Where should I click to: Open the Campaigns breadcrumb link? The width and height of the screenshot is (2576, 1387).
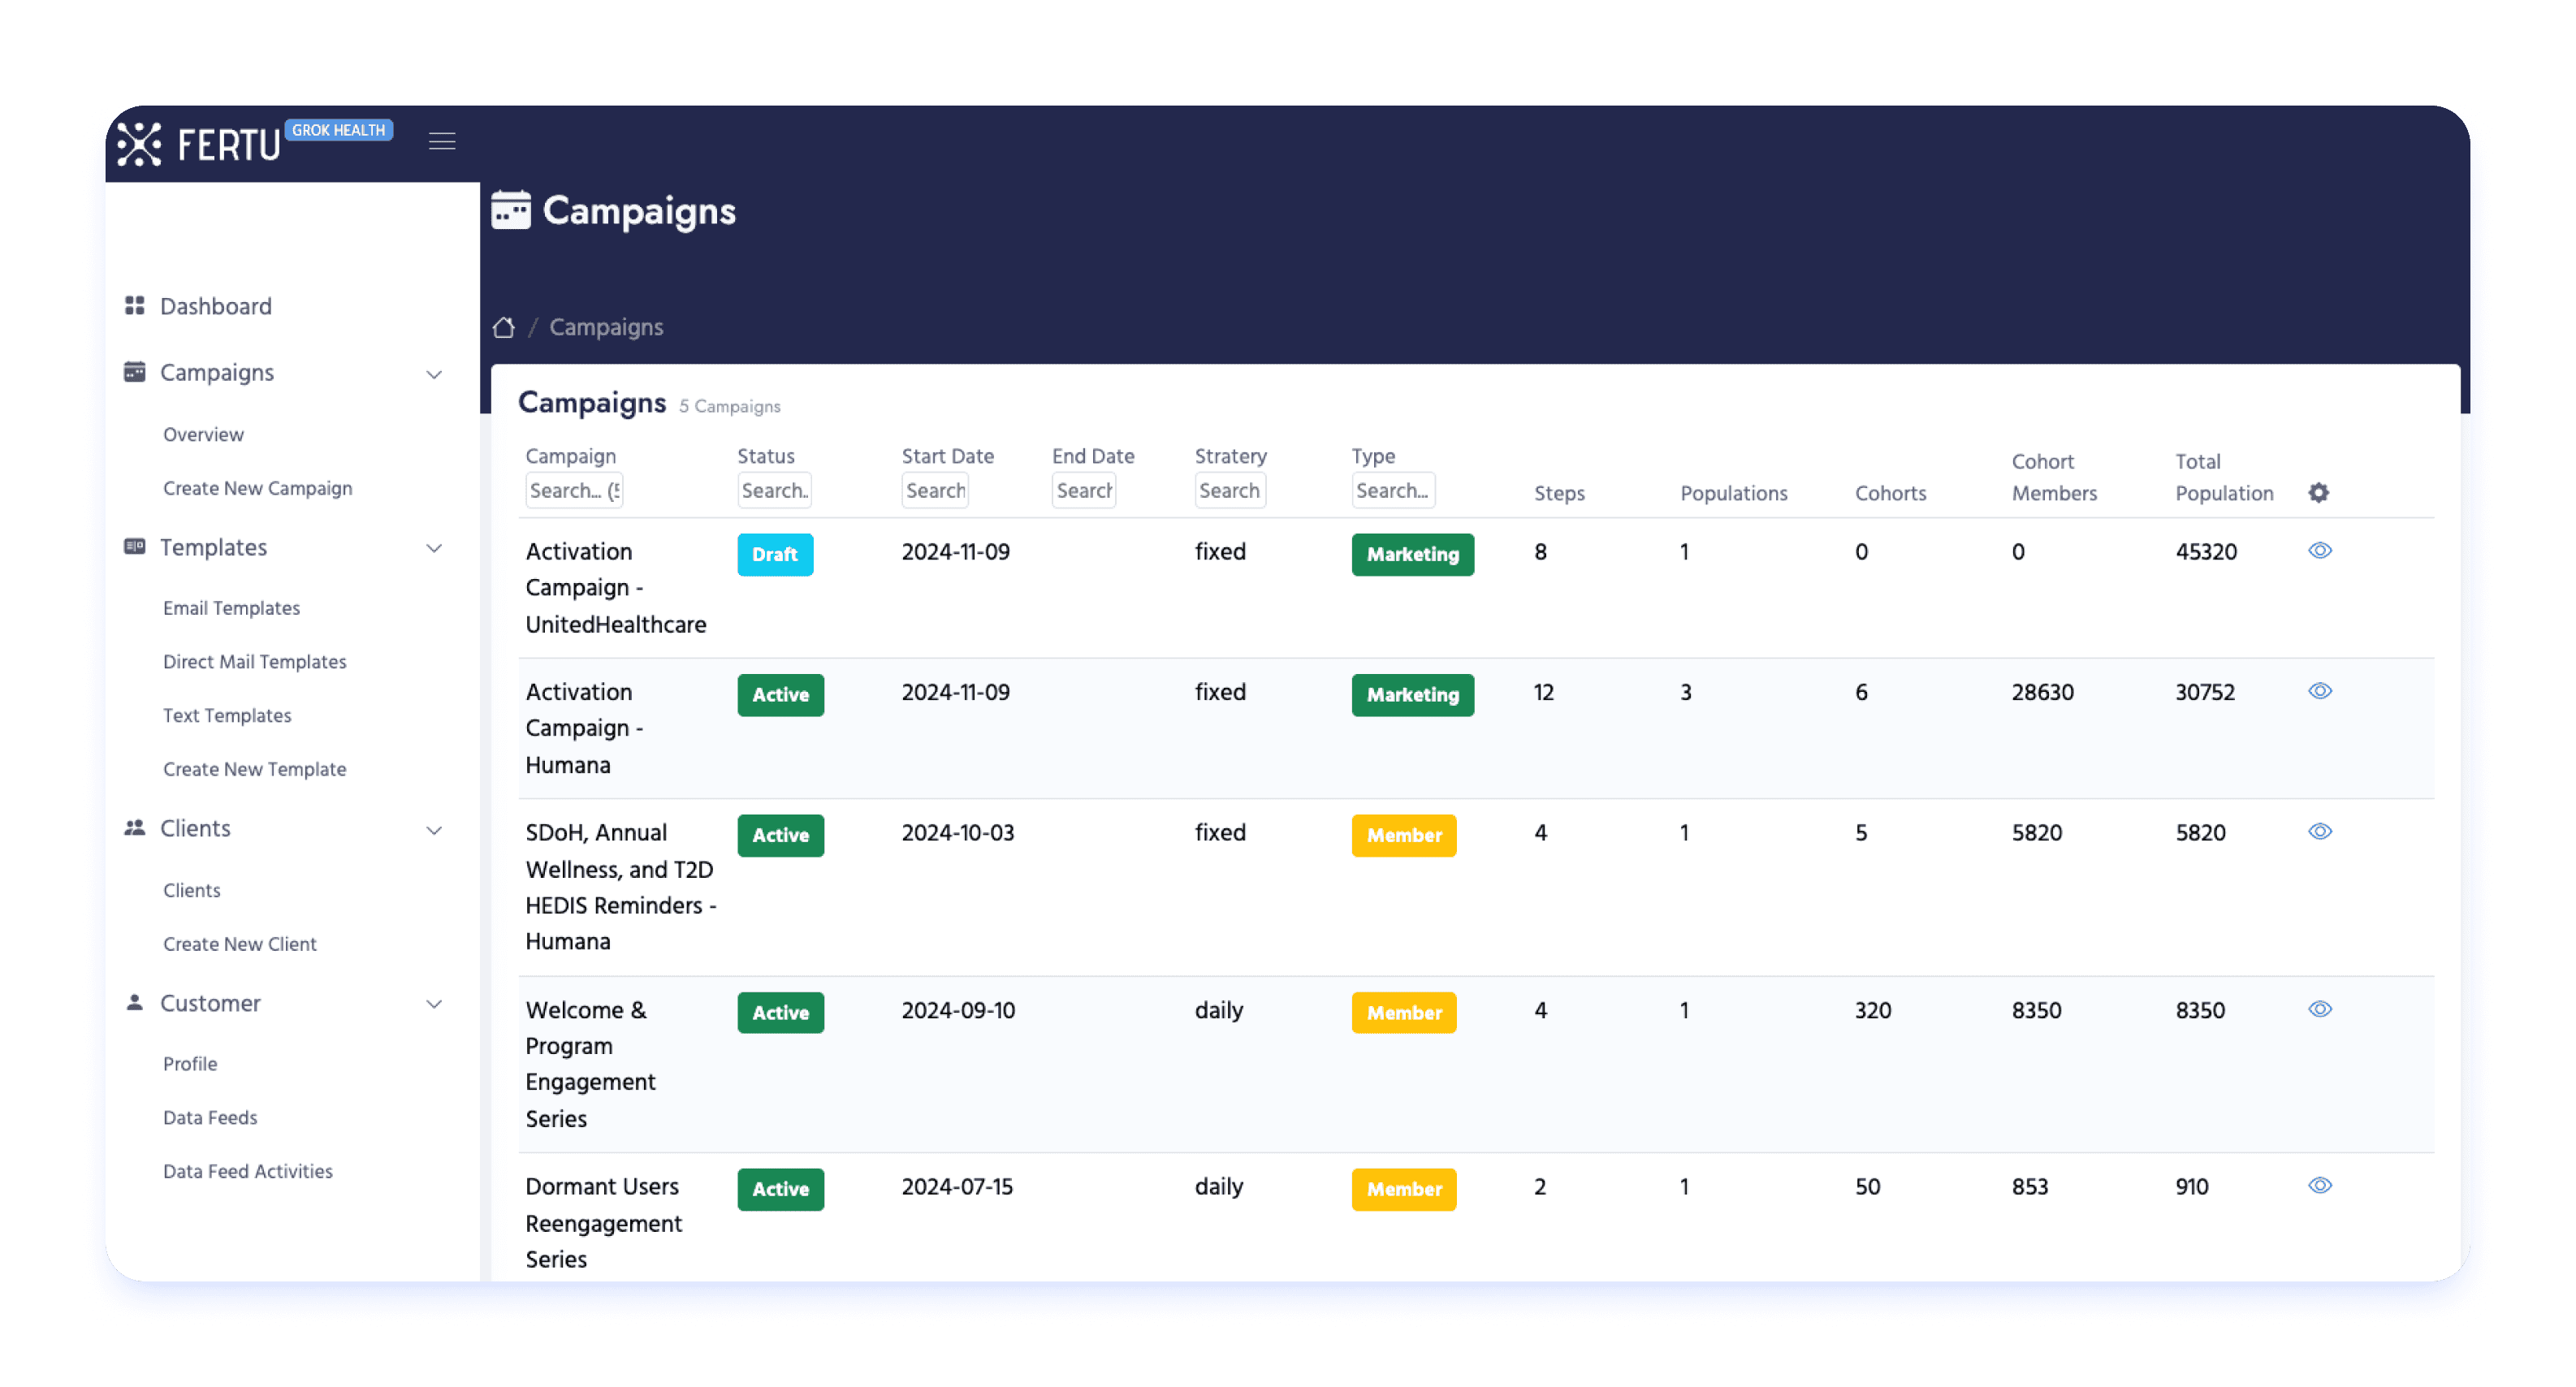coord(606,327)
